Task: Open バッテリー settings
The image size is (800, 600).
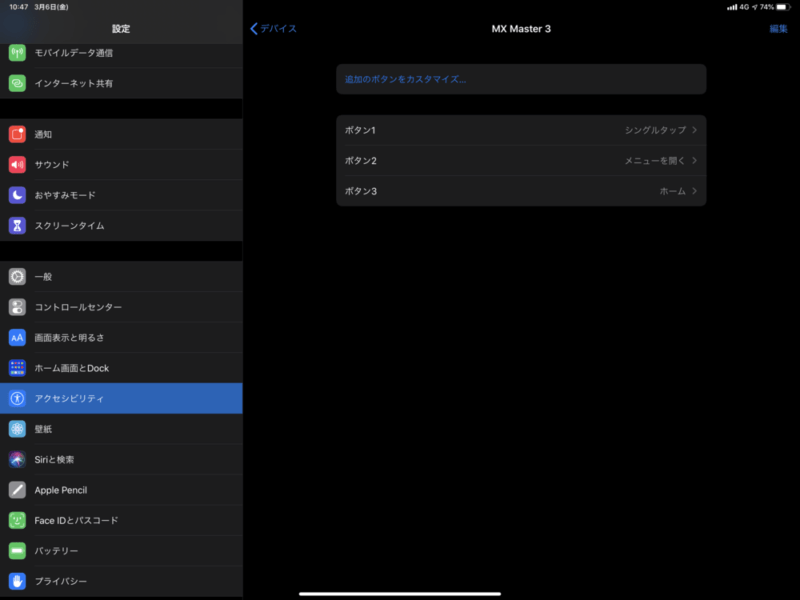Action: (x=121, y=551)
